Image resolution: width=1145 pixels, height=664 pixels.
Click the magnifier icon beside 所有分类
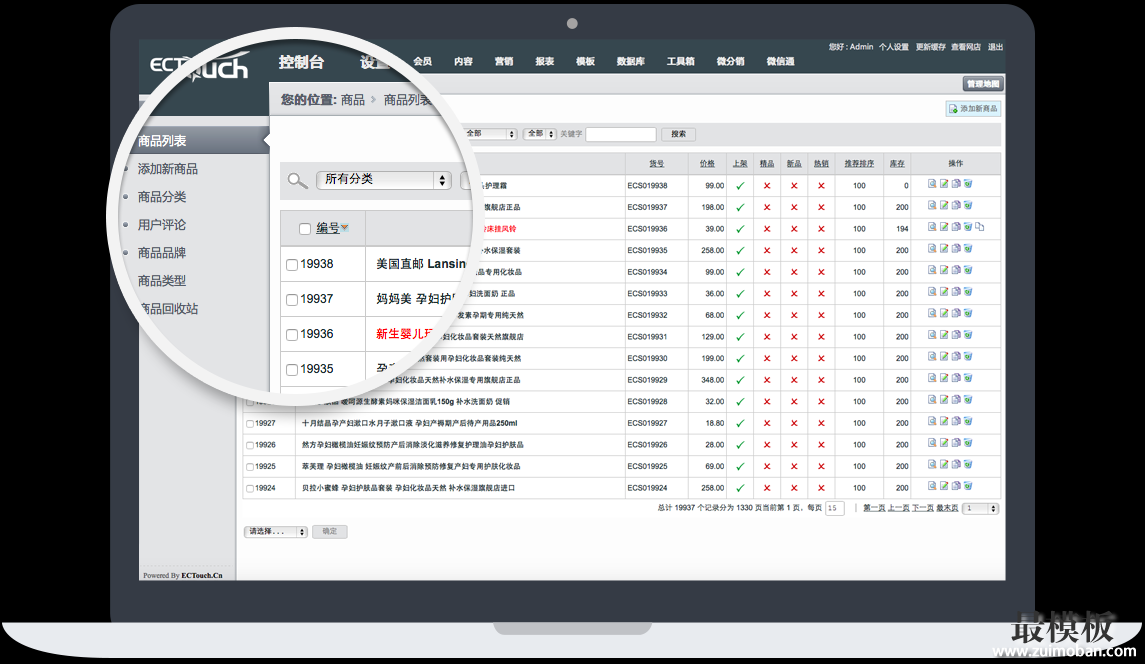(297, 180)
